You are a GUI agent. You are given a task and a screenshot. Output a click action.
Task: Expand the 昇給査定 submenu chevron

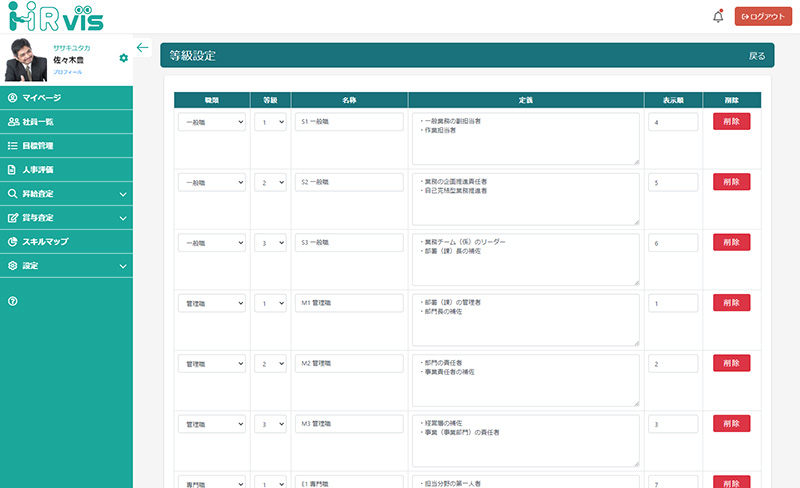(x=123, y=194)
